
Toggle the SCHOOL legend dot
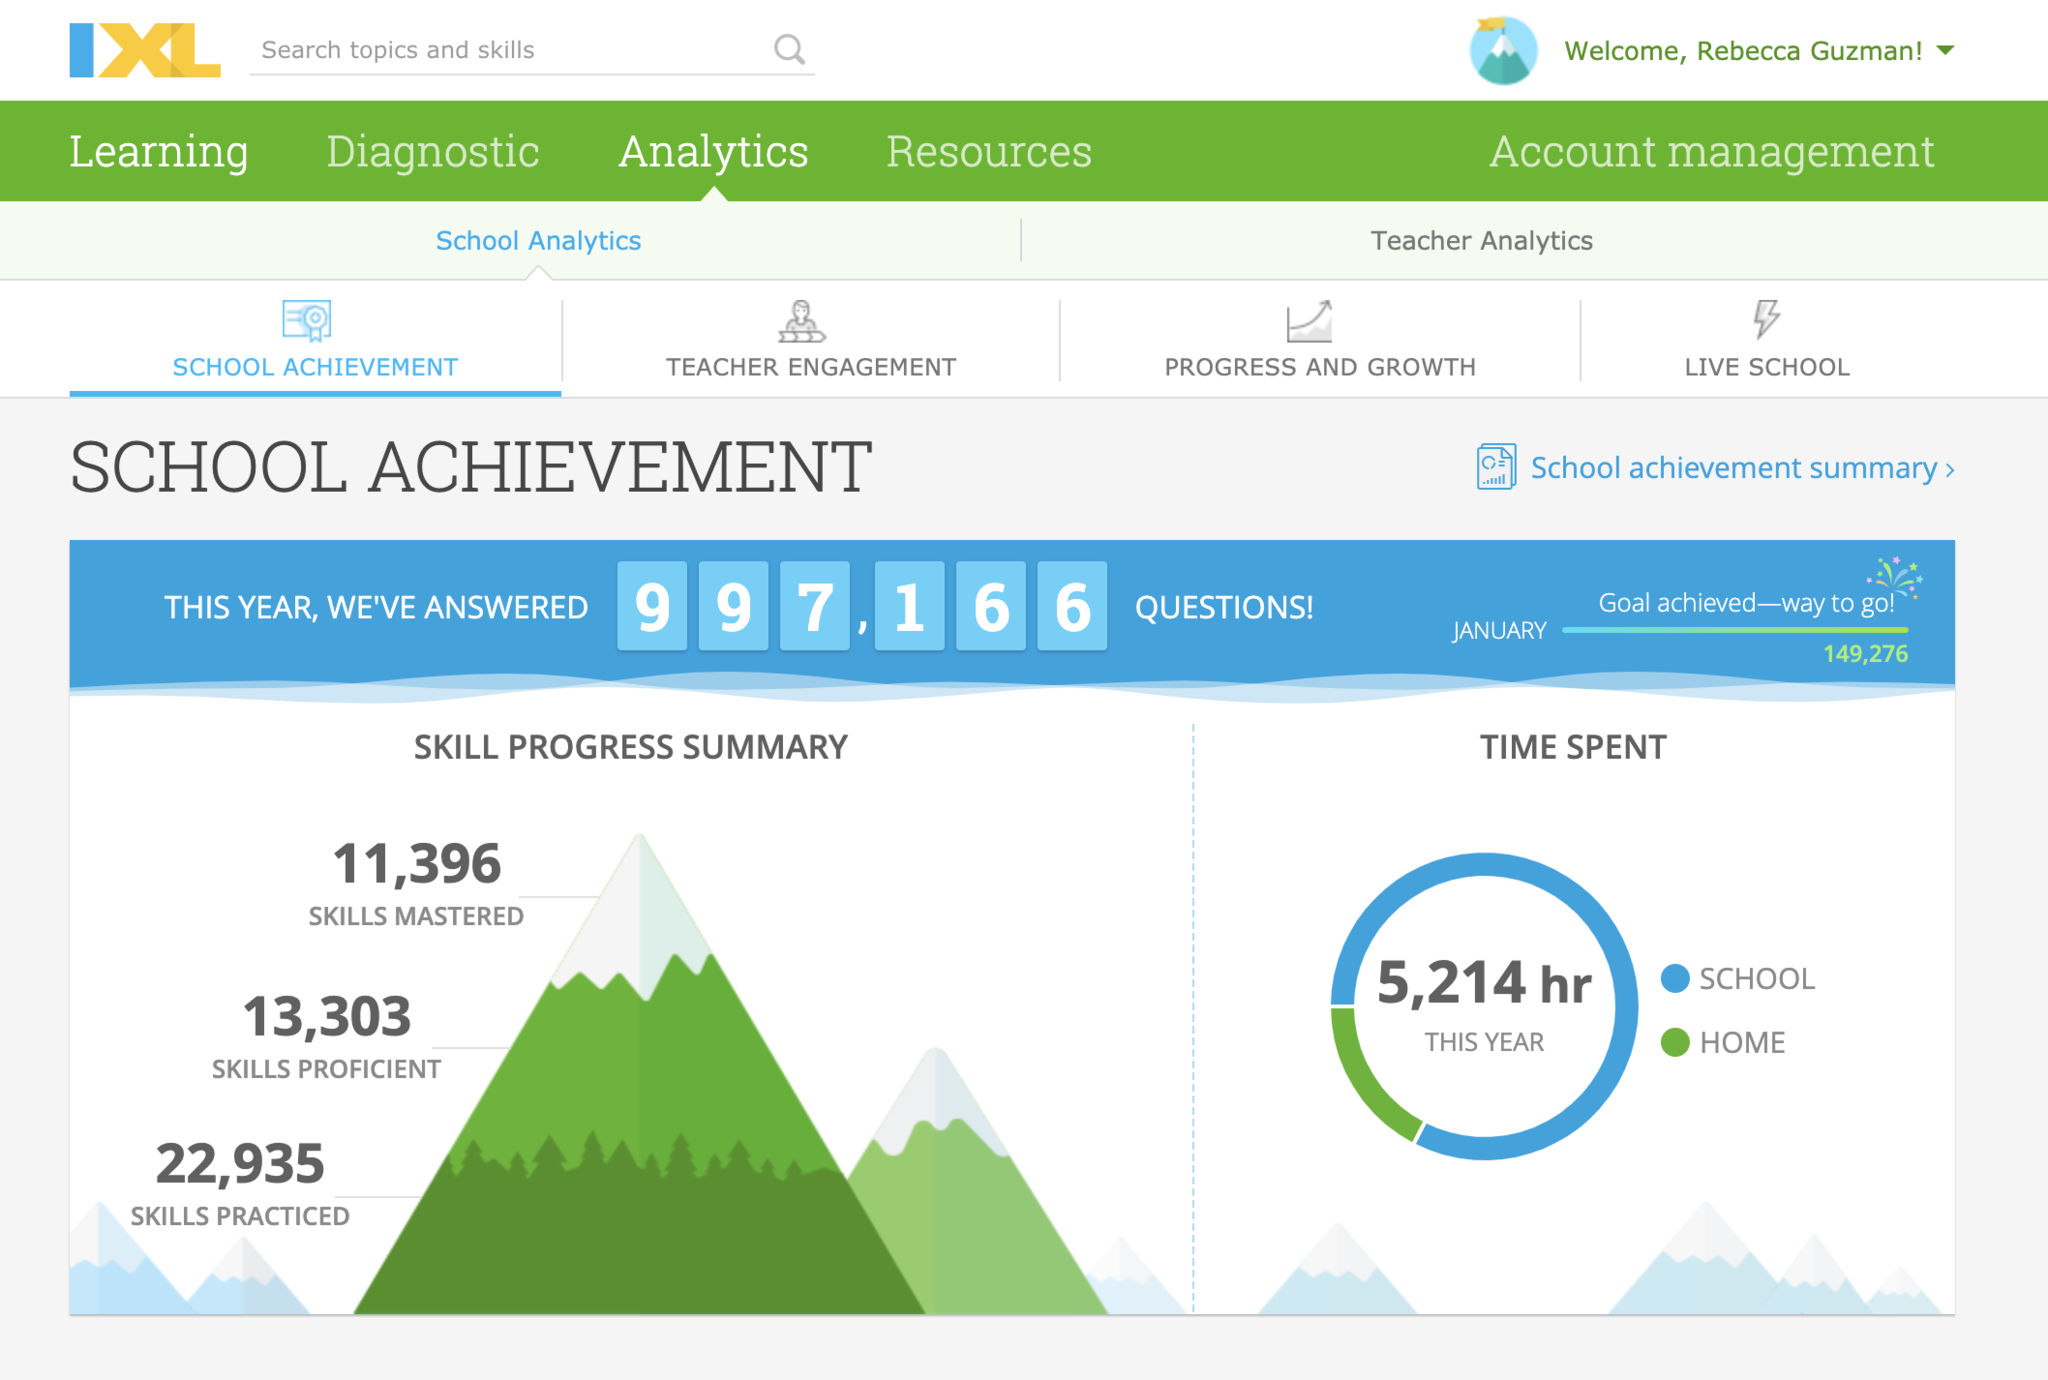click(1675, 978)
